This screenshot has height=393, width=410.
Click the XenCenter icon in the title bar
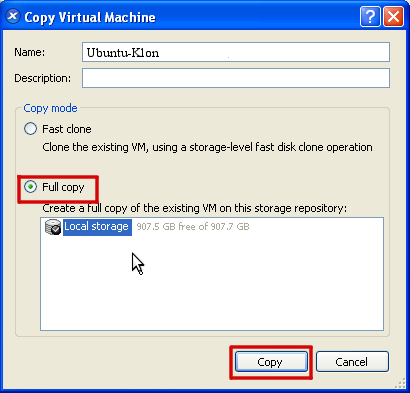coord(13,16)
